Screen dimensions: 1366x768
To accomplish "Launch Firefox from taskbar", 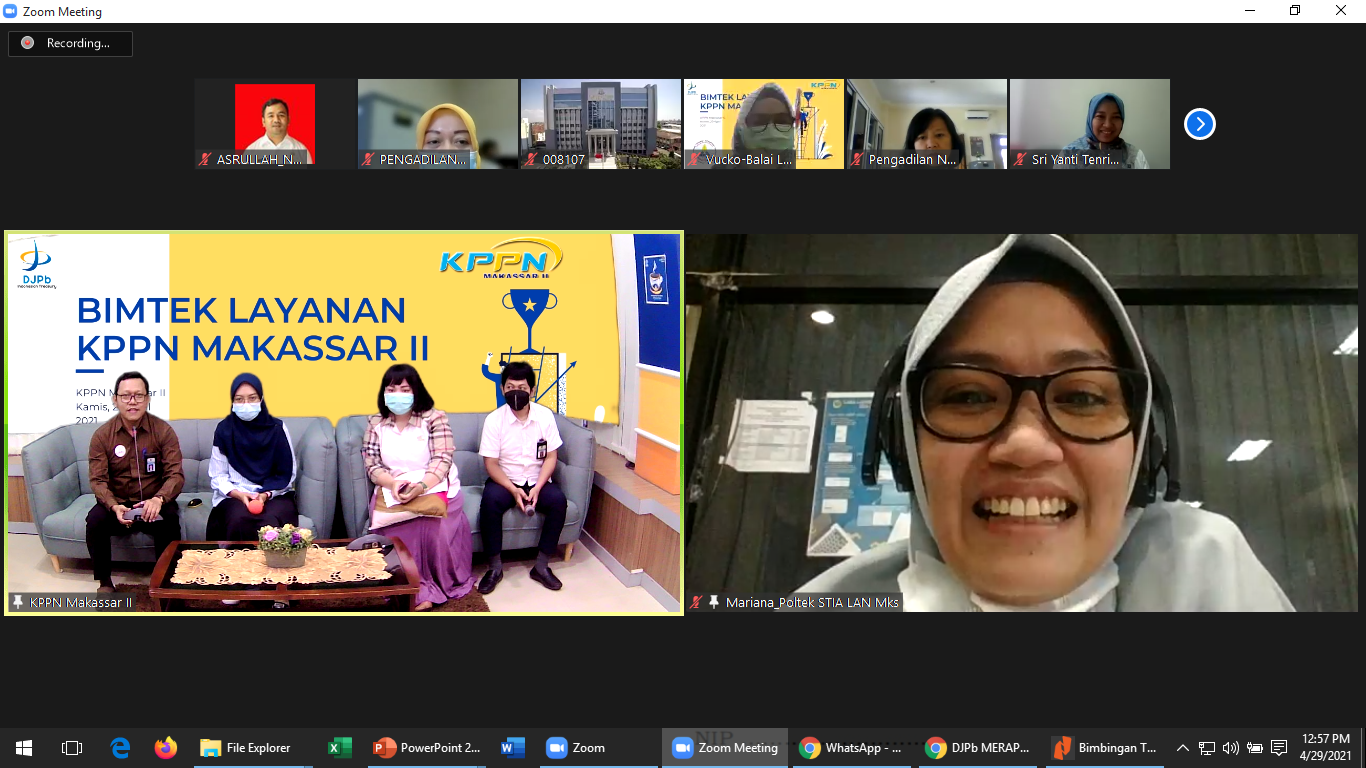I will coord(166,747).
